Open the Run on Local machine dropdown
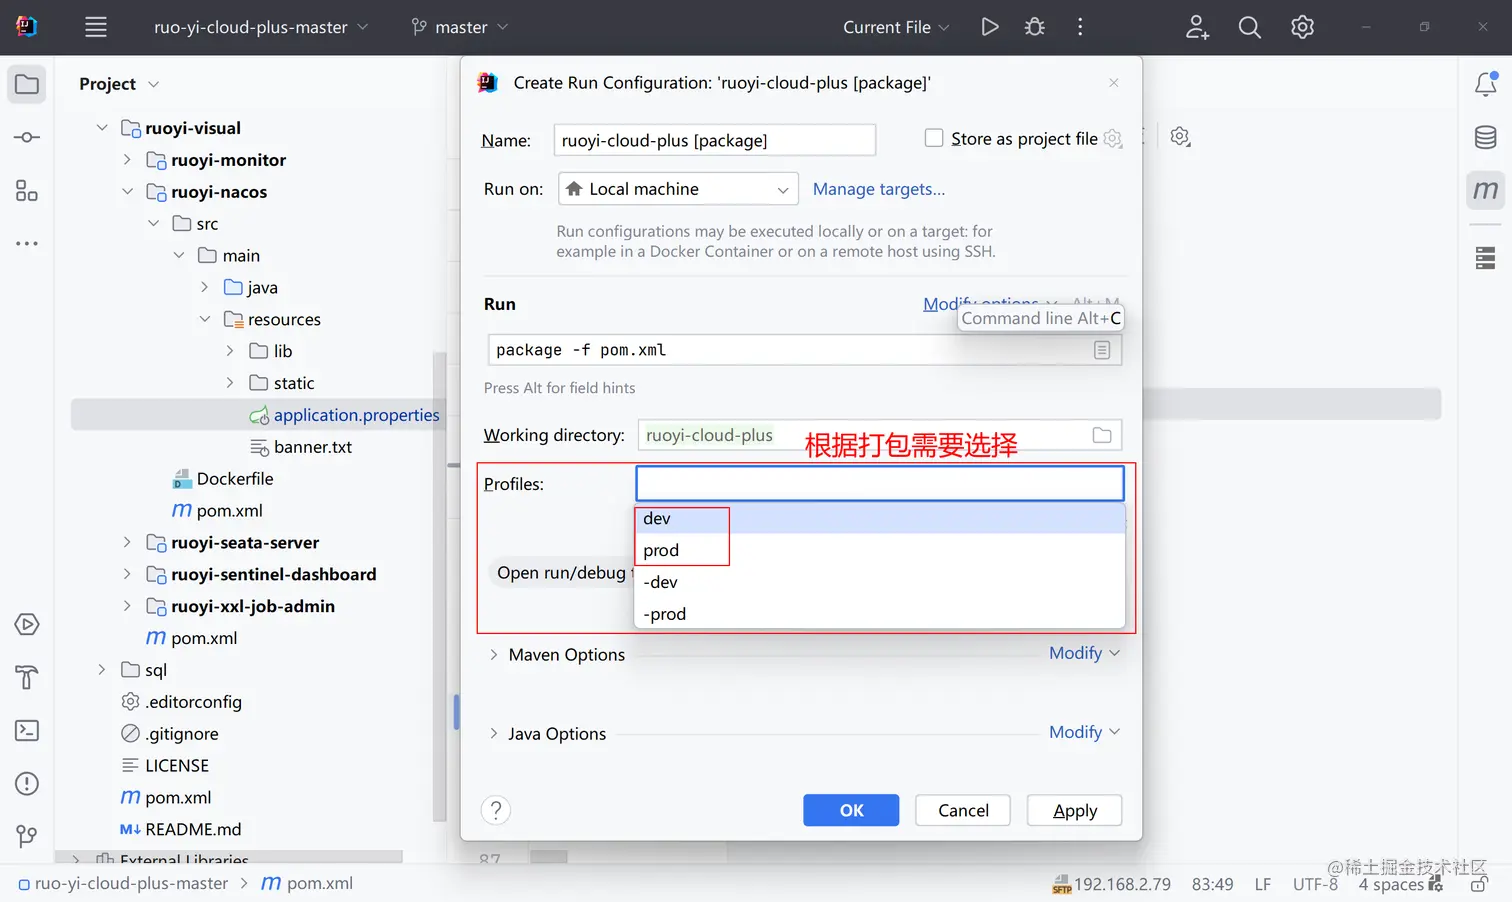The height and width of the screenshot is (902, 1512). (678, 189)
